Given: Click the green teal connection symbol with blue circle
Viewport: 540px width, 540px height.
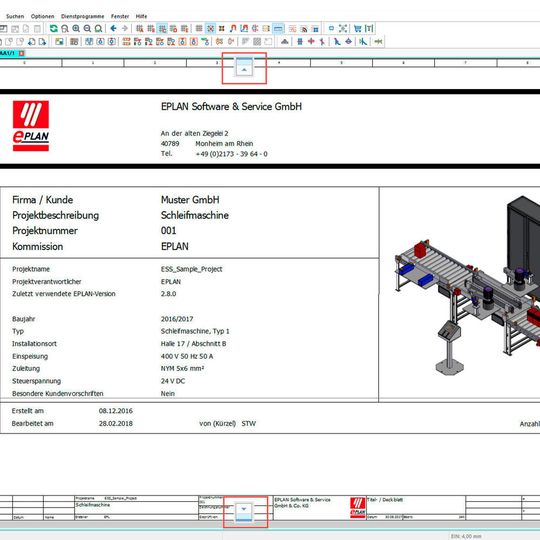Looking at the screenshot, I should [x=205, y=42].
